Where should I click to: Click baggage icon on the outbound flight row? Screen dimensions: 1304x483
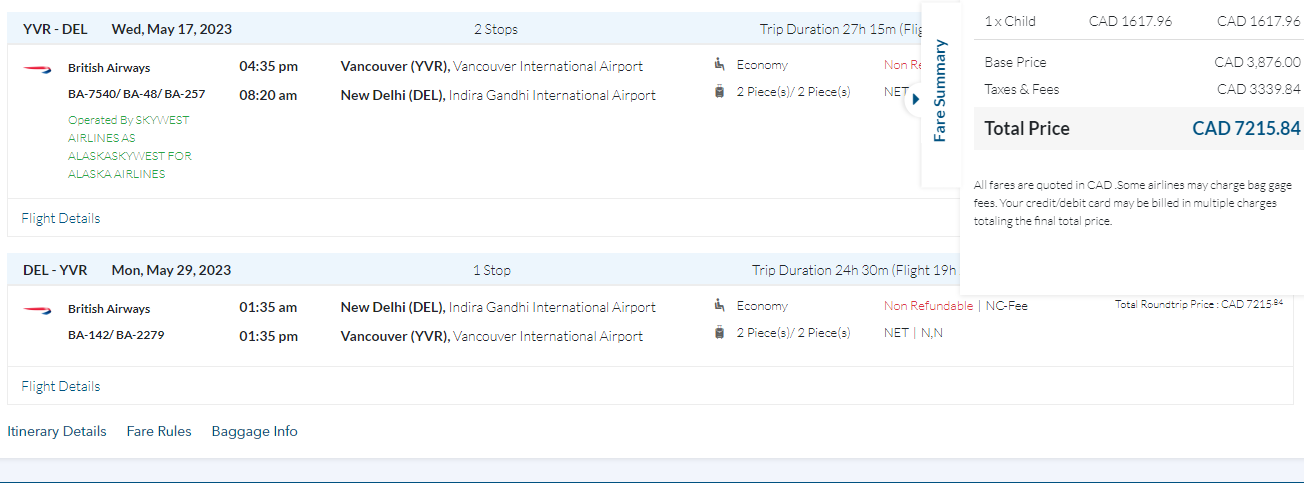(x=720, y=92)
